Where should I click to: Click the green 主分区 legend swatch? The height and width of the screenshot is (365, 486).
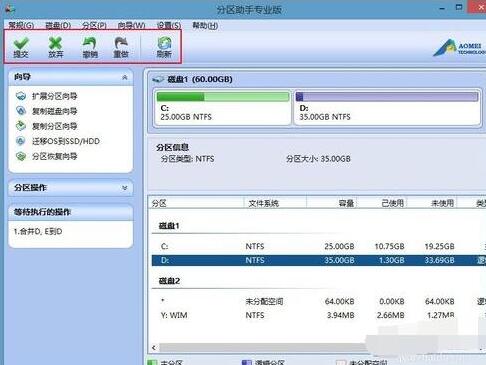click(x=152, y=362)
